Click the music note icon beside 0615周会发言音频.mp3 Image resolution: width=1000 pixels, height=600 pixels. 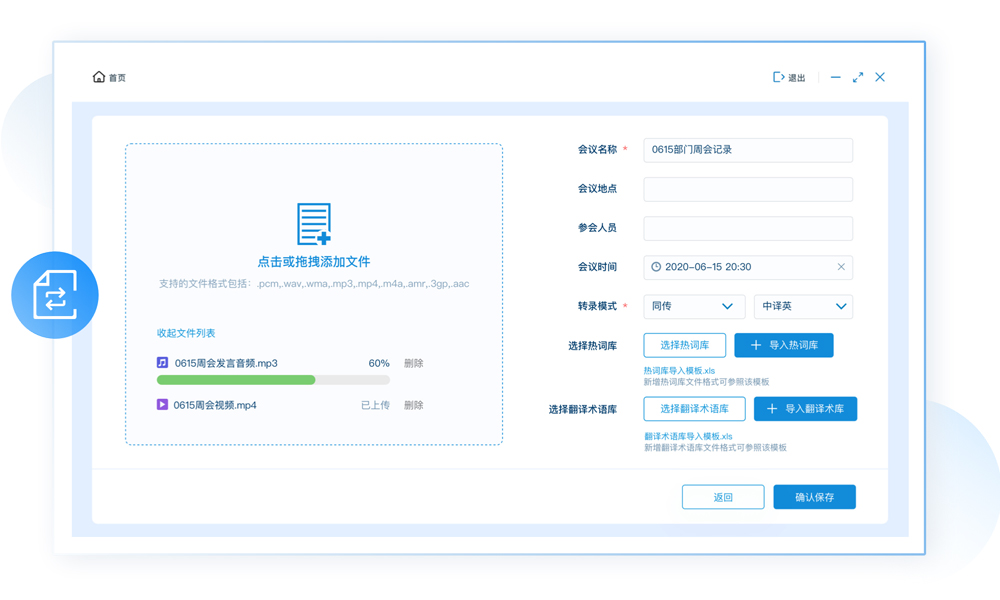[x=162, y=363]
